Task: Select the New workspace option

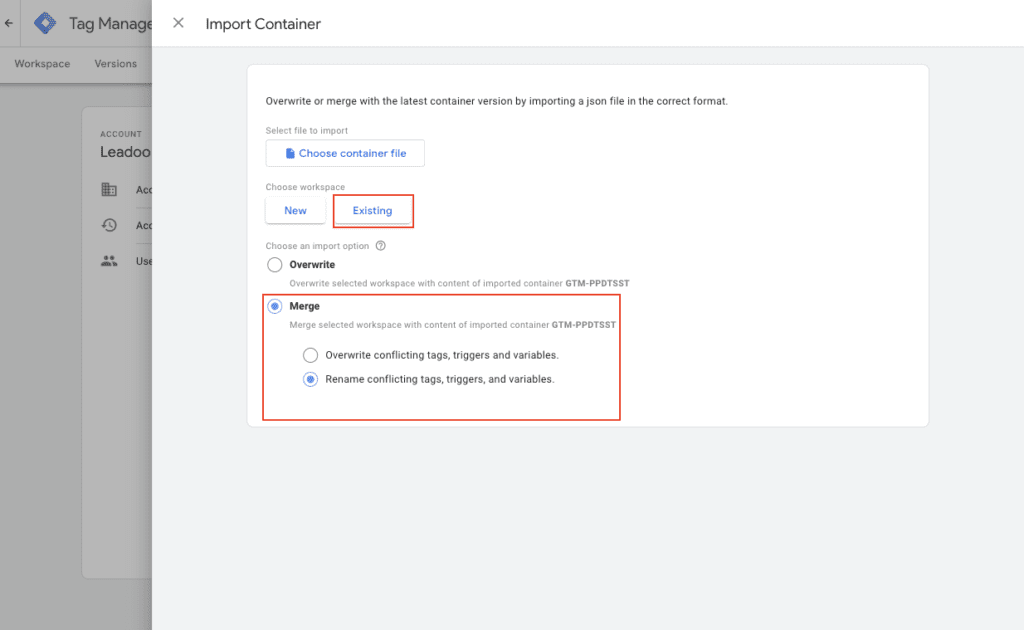Action: click(x=294, y=210)
